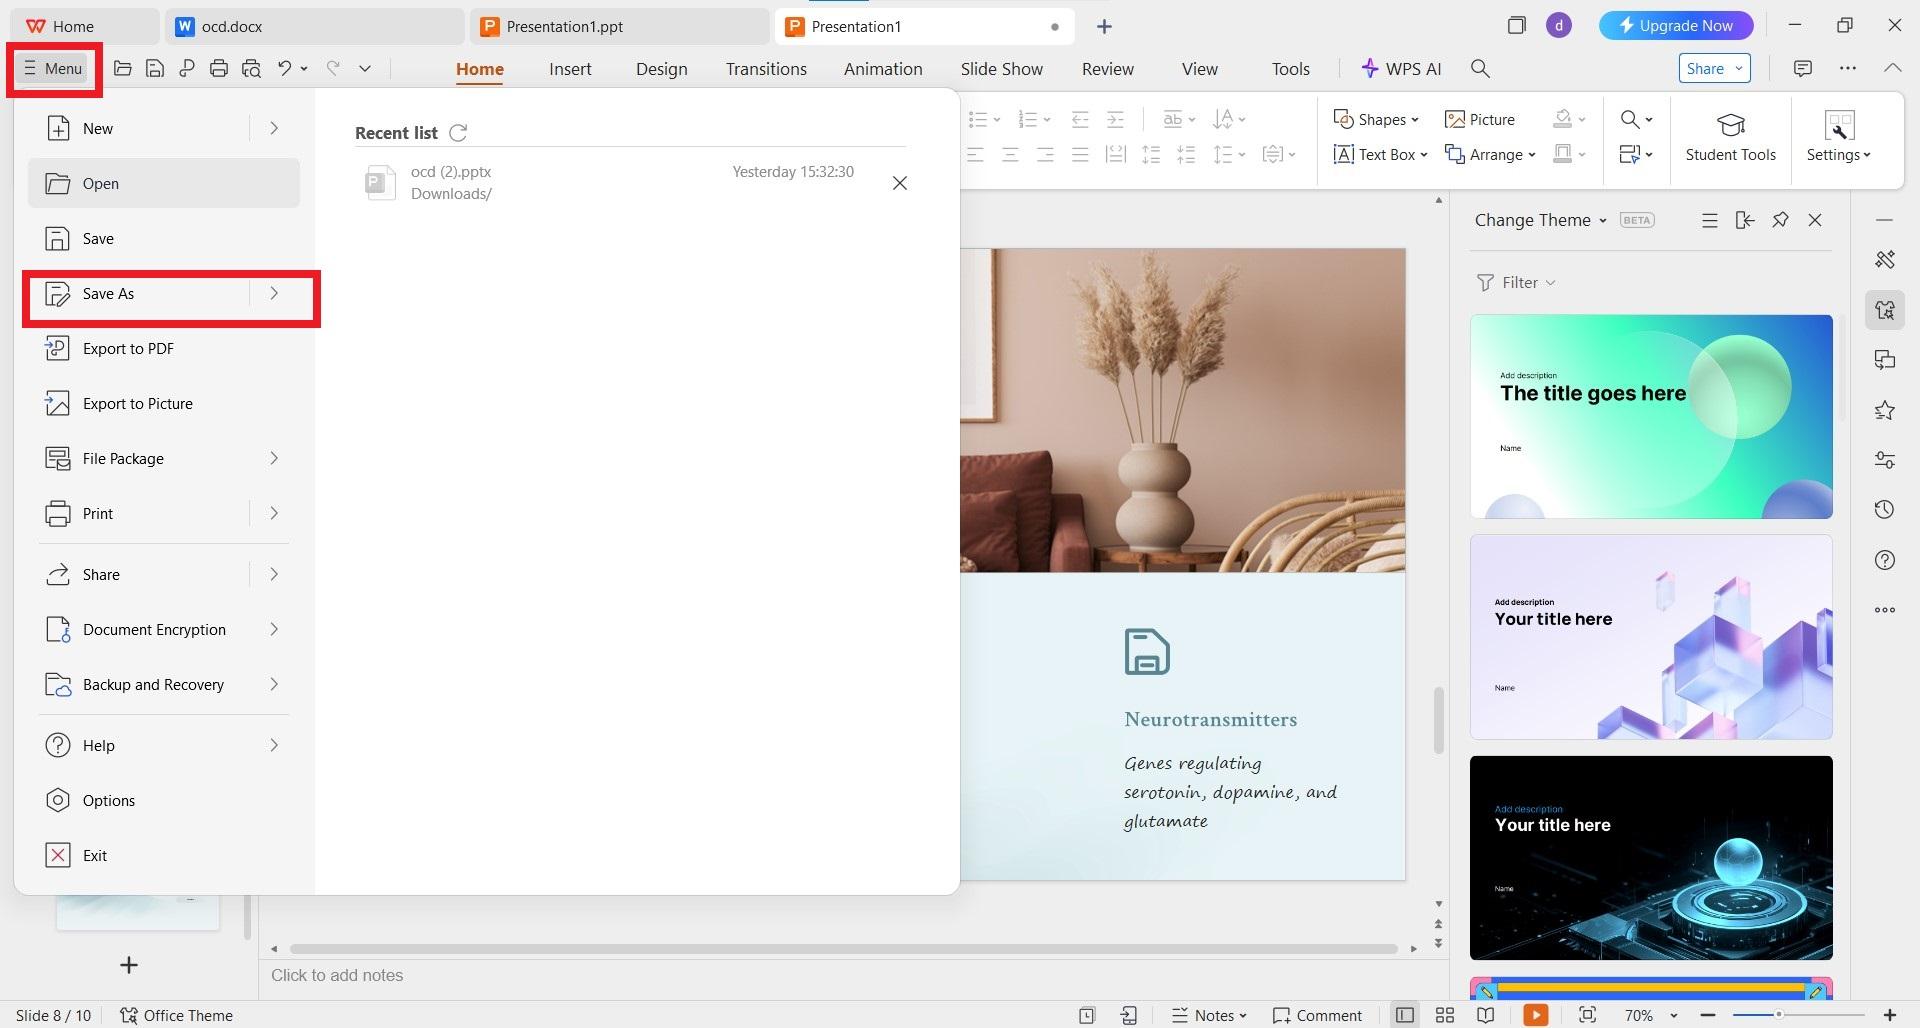Click Comment in the status bar

pyautogui.click(x=1317, y=1015)
